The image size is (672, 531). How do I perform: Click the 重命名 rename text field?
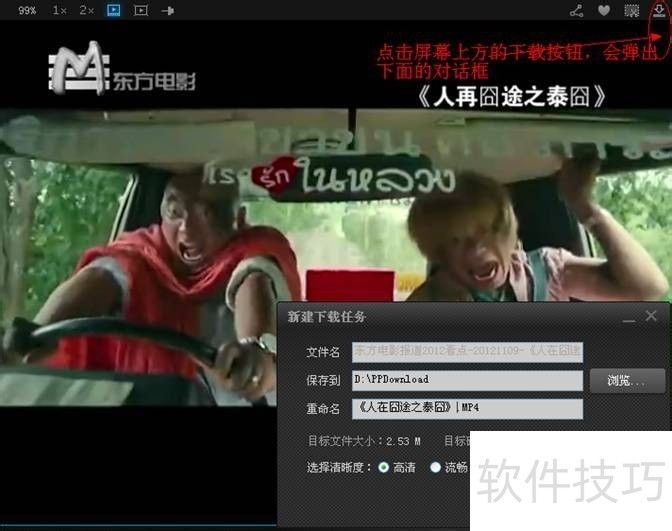(466, 409)
